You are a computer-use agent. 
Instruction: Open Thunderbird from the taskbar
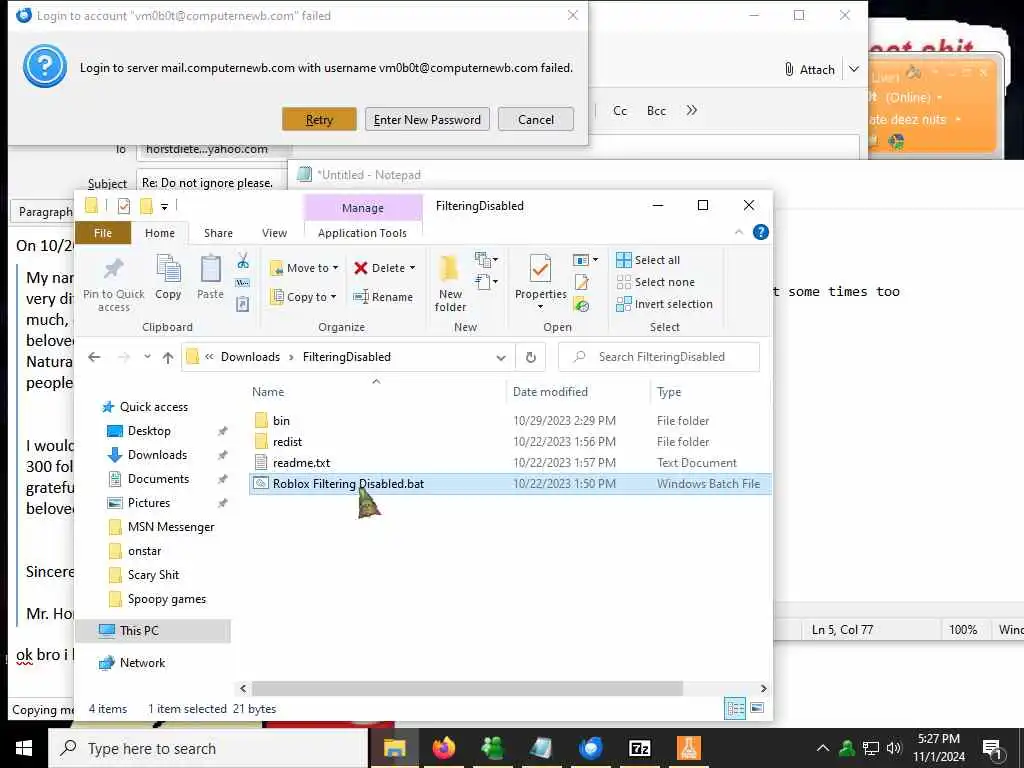coord(590,748)
